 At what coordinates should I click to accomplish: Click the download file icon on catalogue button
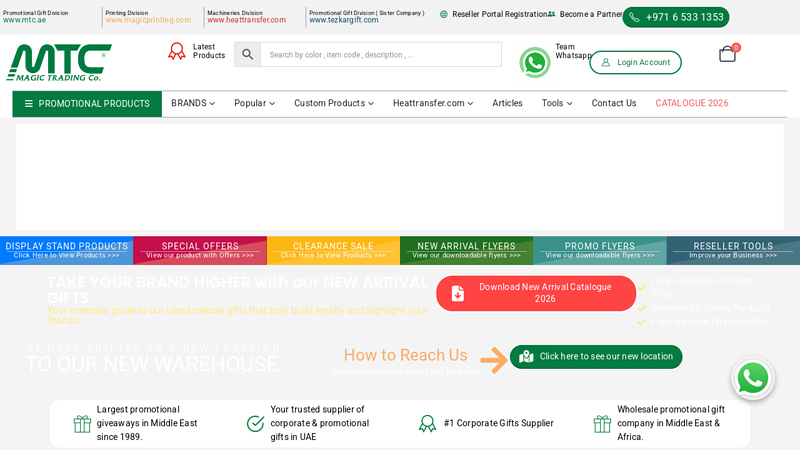point(458,293)
